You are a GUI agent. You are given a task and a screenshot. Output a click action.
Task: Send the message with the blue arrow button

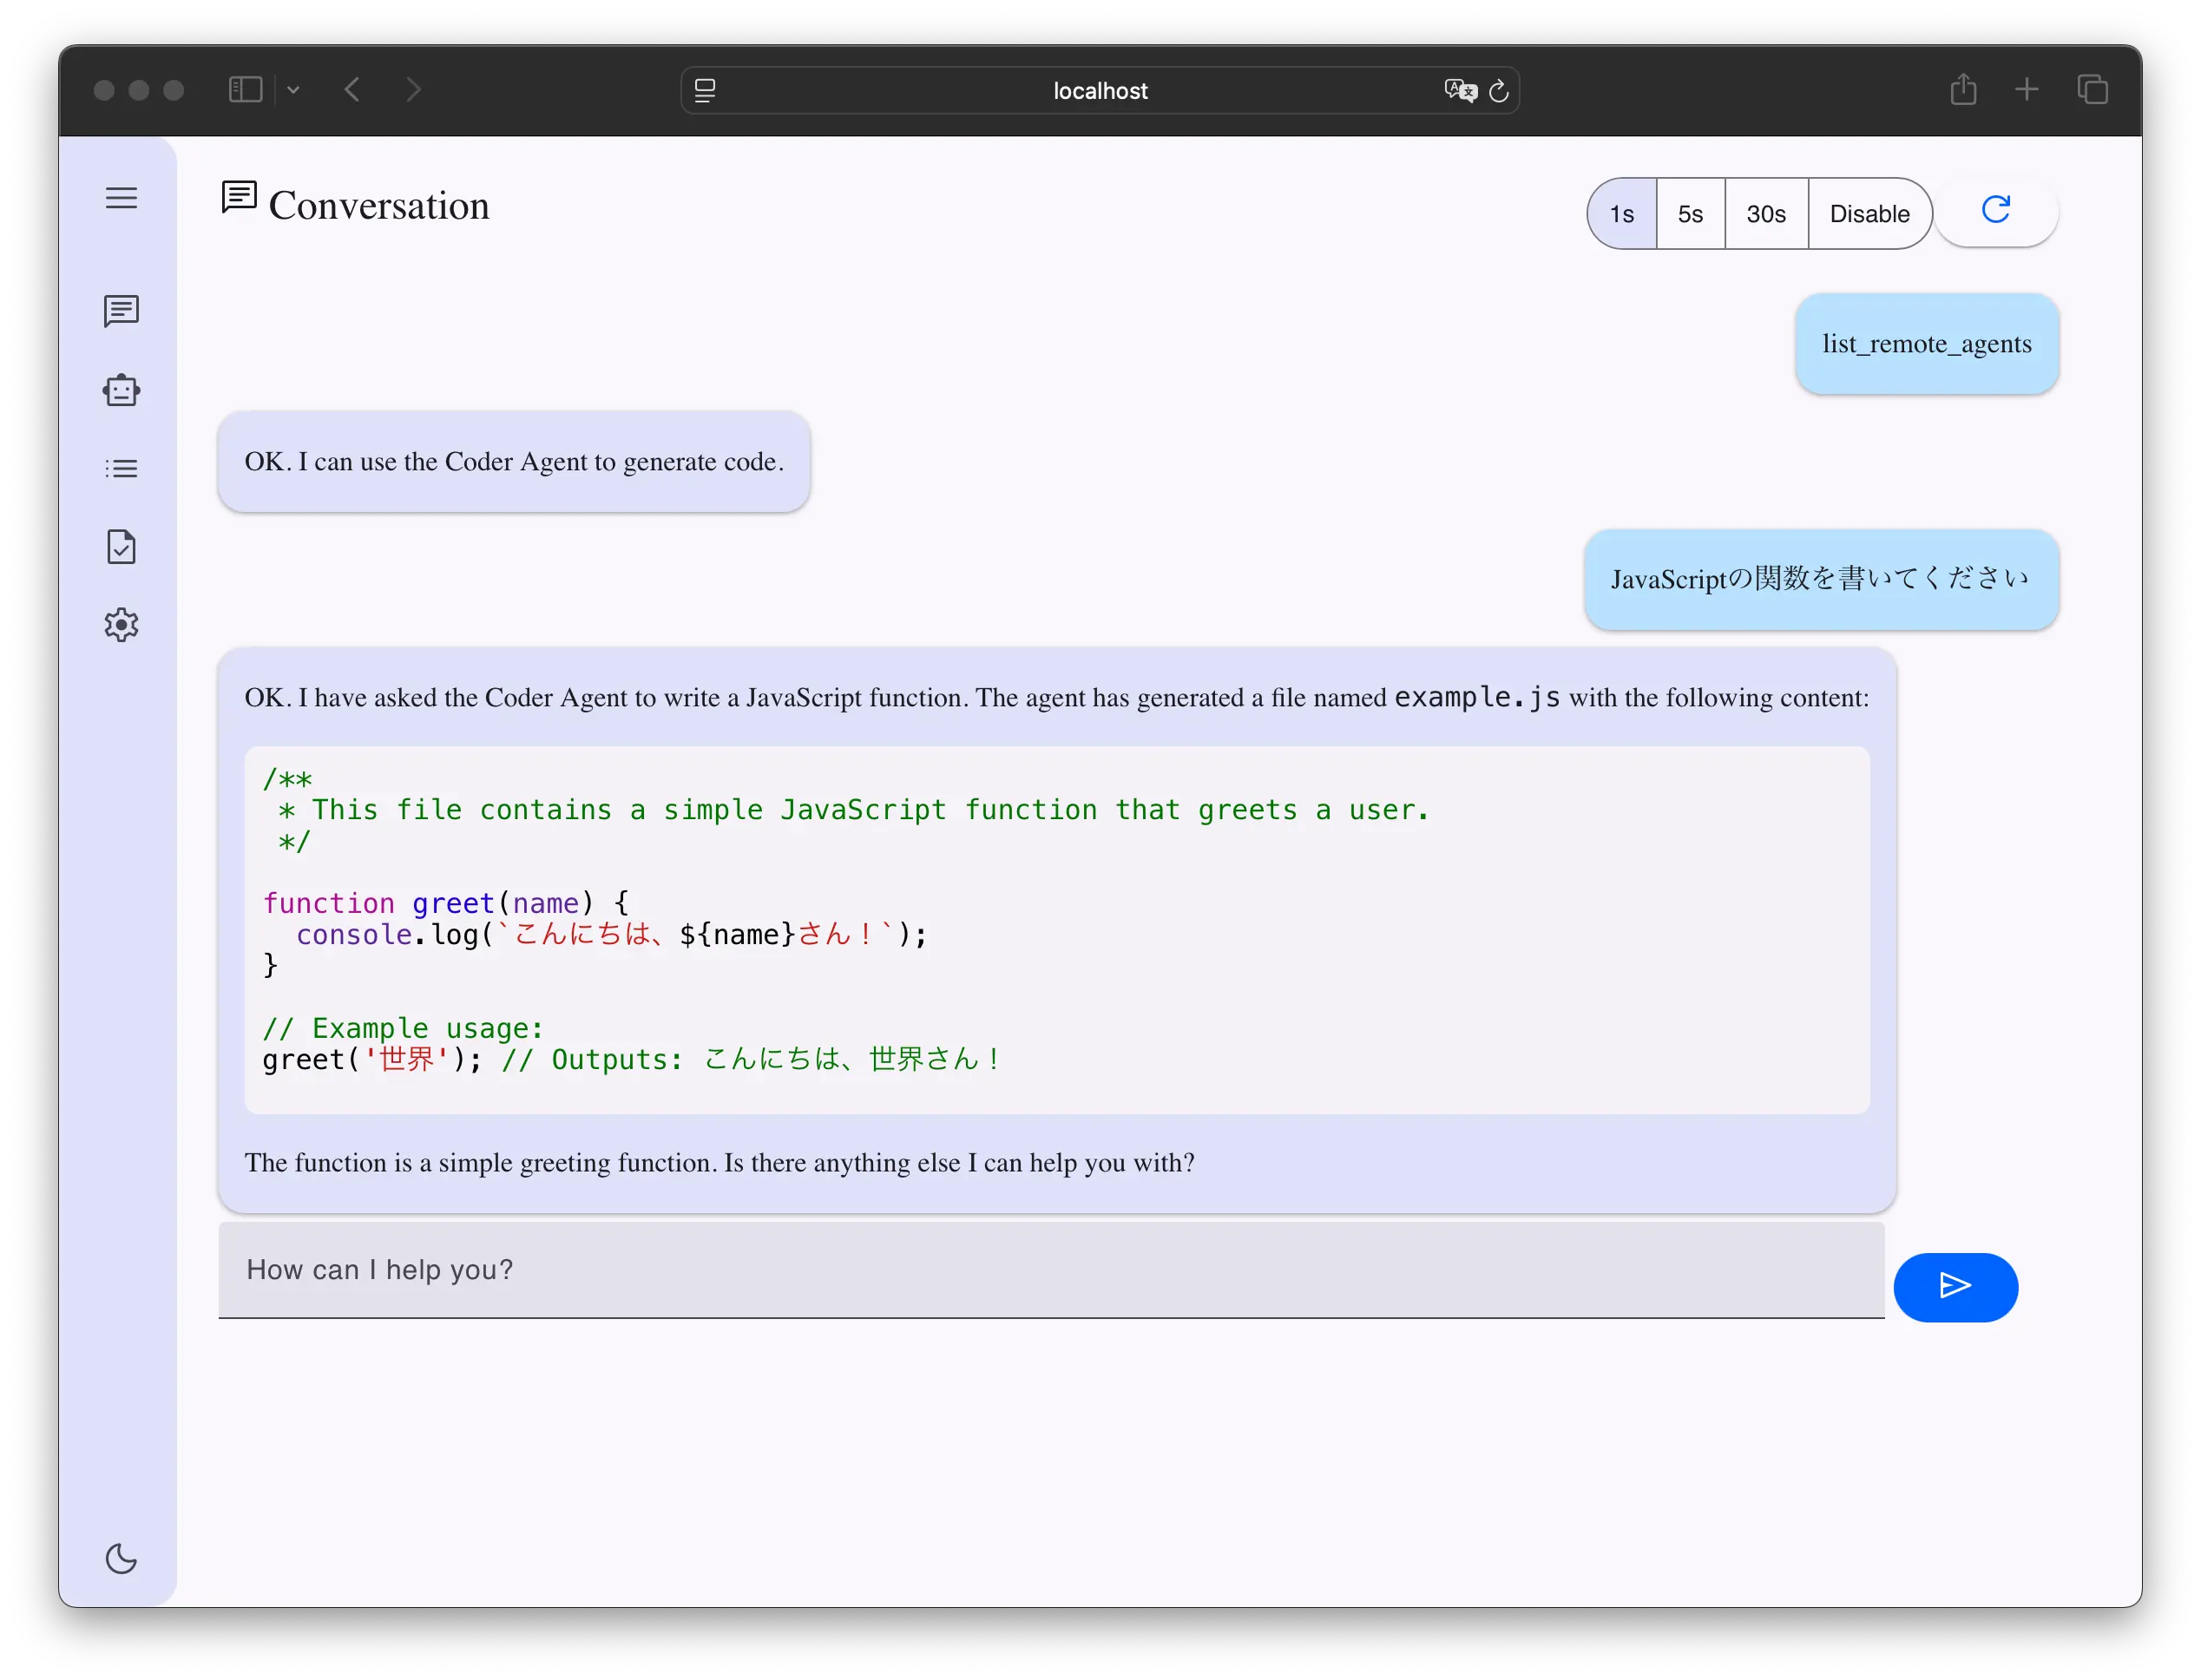(x=1955, y=1287)
